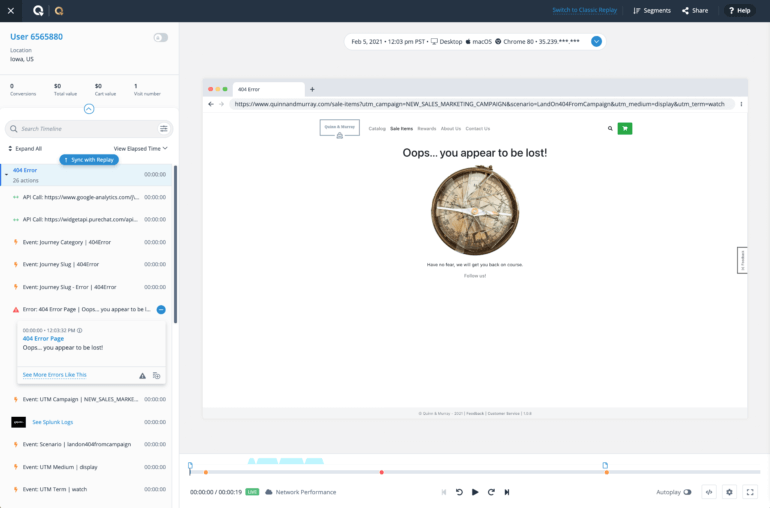Select the 404 Error browser tab
Screen dimensions: 770x508
268,89
